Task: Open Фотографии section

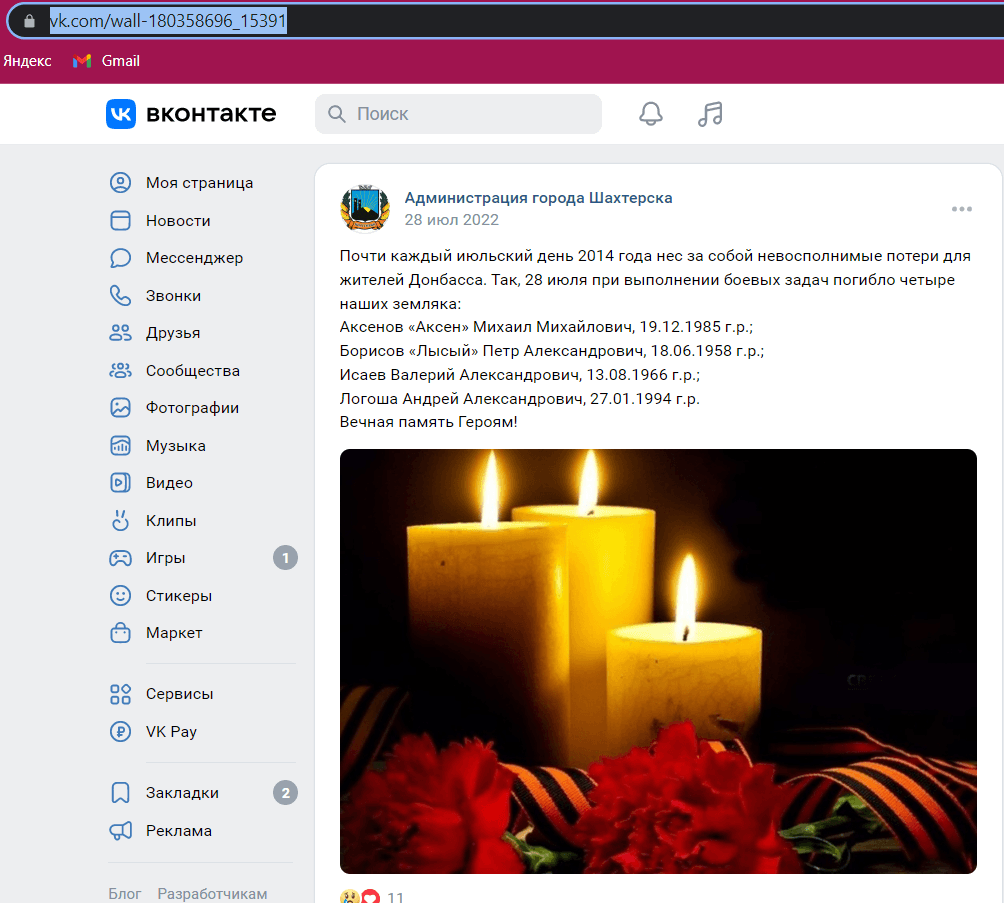Action: coord(192,408)
